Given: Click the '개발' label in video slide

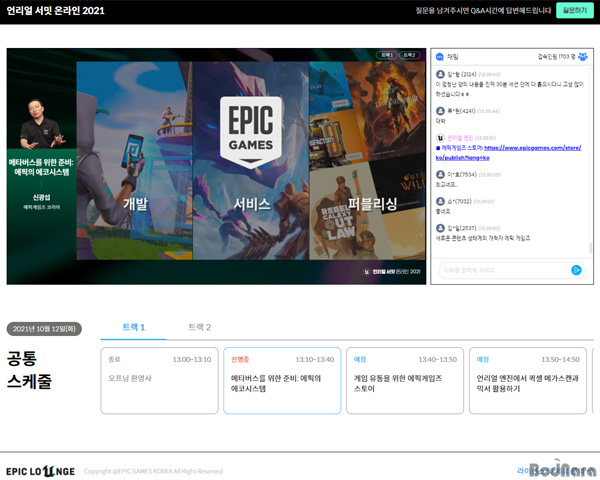Looking at the screenshot, I should 135,204.
